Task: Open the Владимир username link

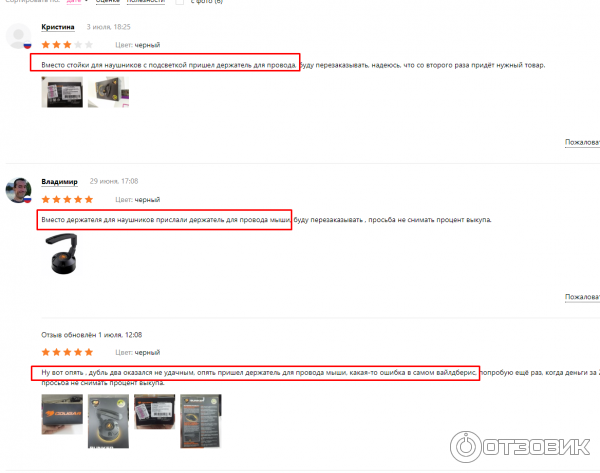Action: click(x=59, y=181)
